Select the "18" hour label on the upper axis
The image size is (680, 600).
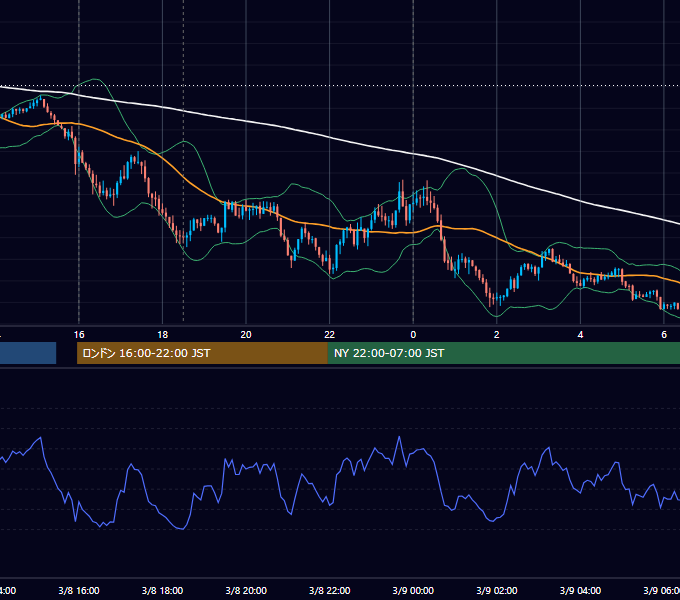[163, 335]
